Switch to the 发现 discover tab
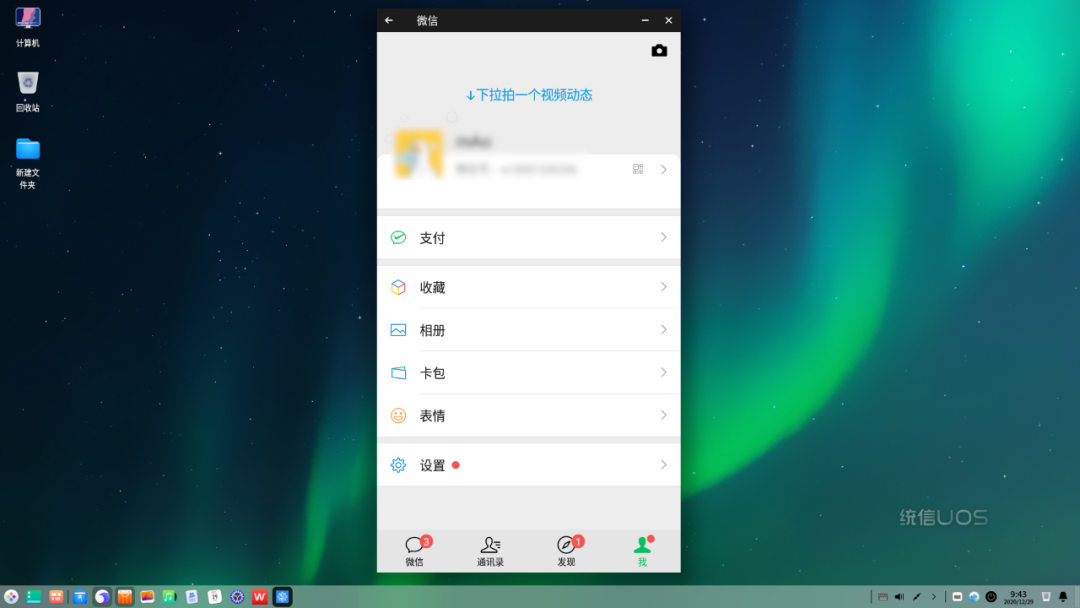 pyautogui.click(x=567, y=551)
